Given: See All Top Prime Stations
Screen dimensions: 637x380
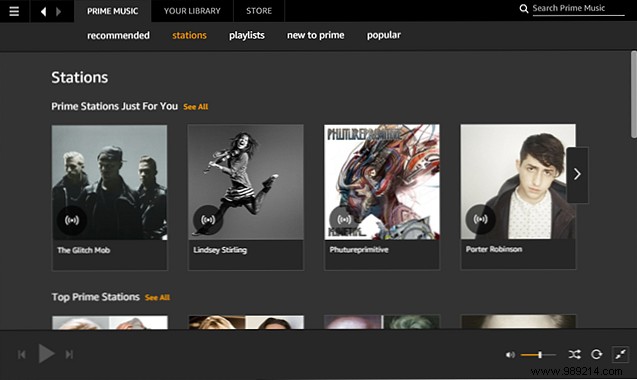Looking at the screenshot, I should (158, 297).
